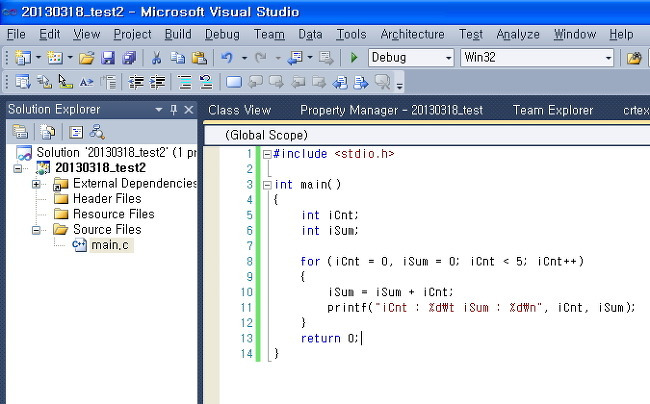Open the text editor toolbar options dropdown

pos(399,87)
